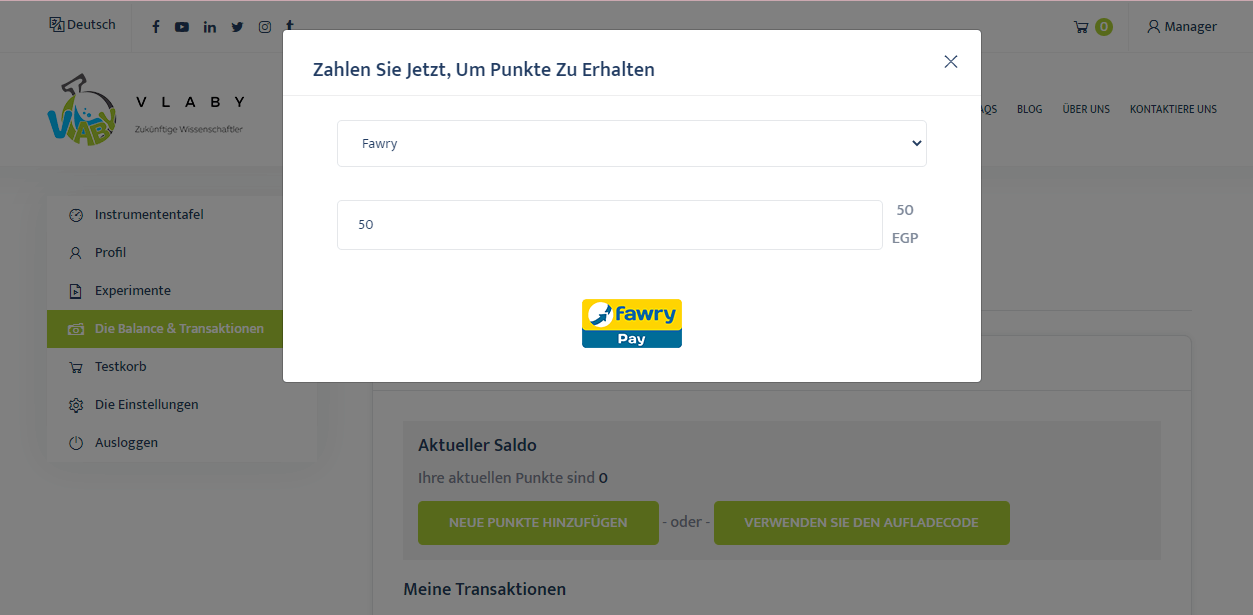Open Instrumententafel in the sidebar

coord(149,215)
